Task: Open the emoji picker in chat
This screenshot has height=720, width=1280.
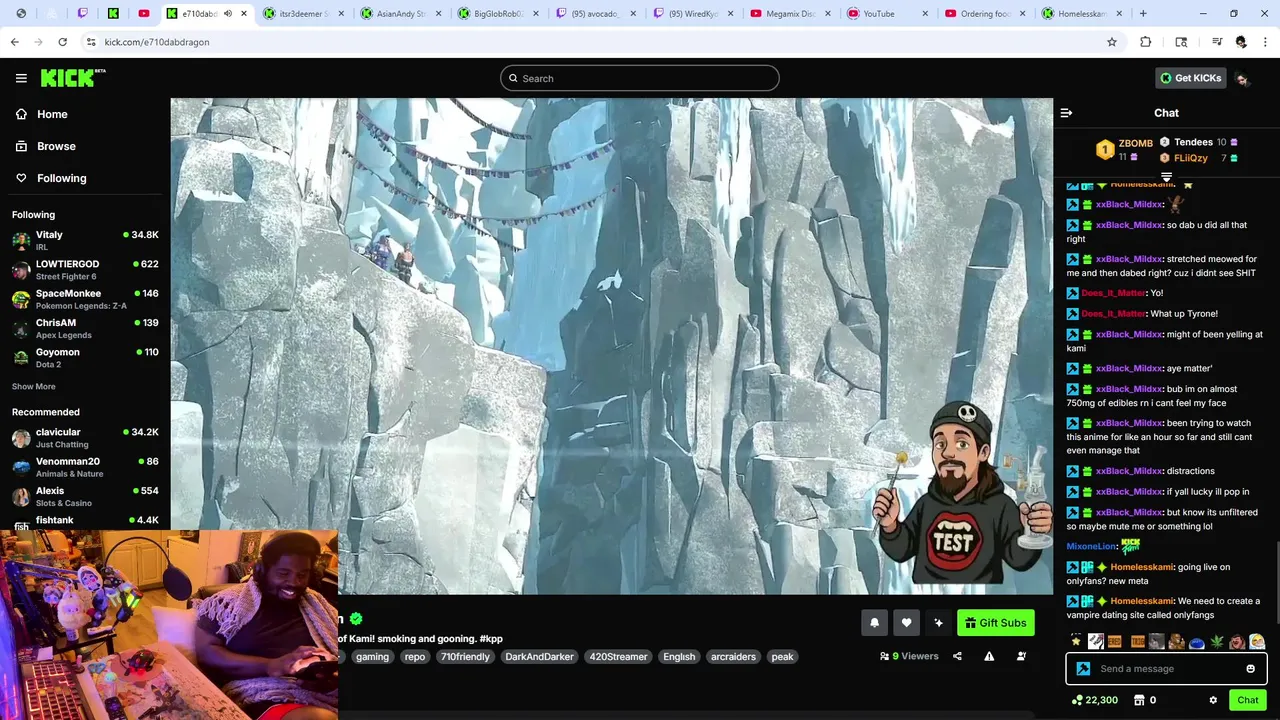Action: (1250, 669)
